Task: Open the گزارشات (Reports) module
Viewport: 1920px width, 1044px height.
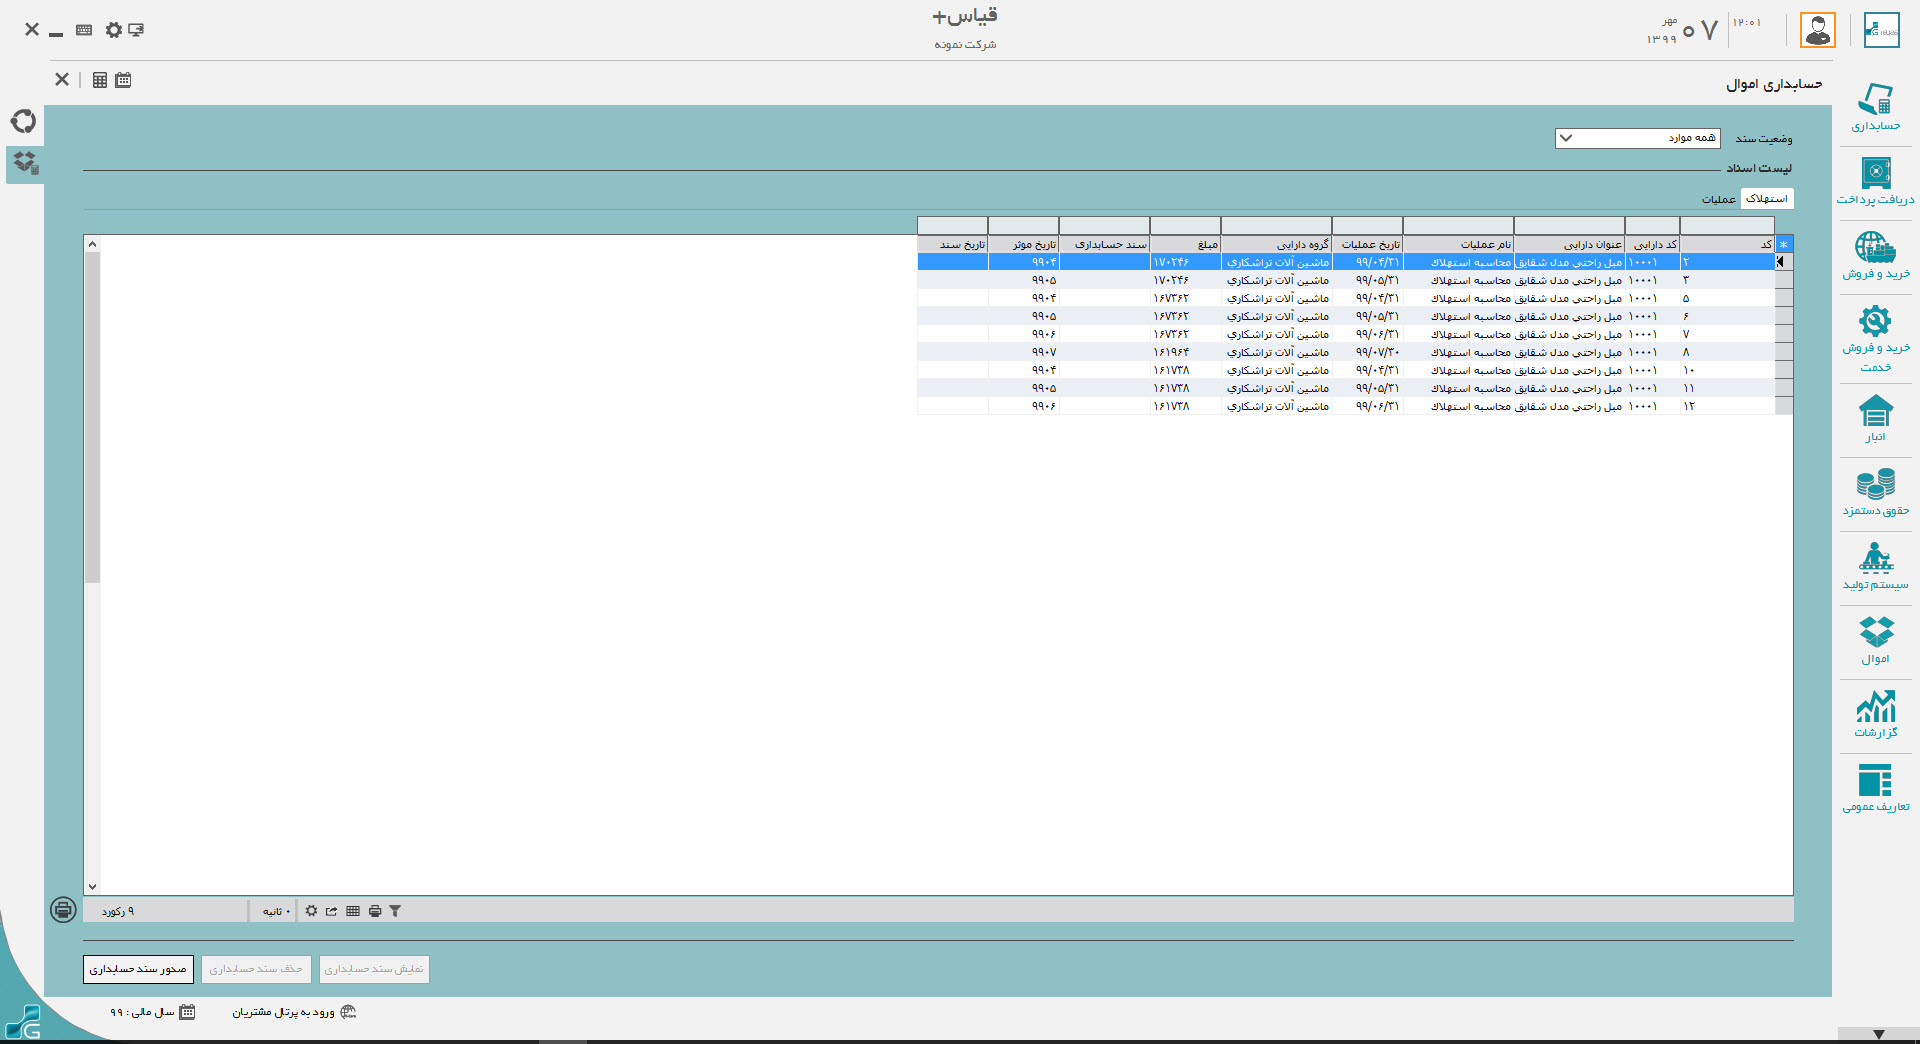Action: [x=1875, y=714]
